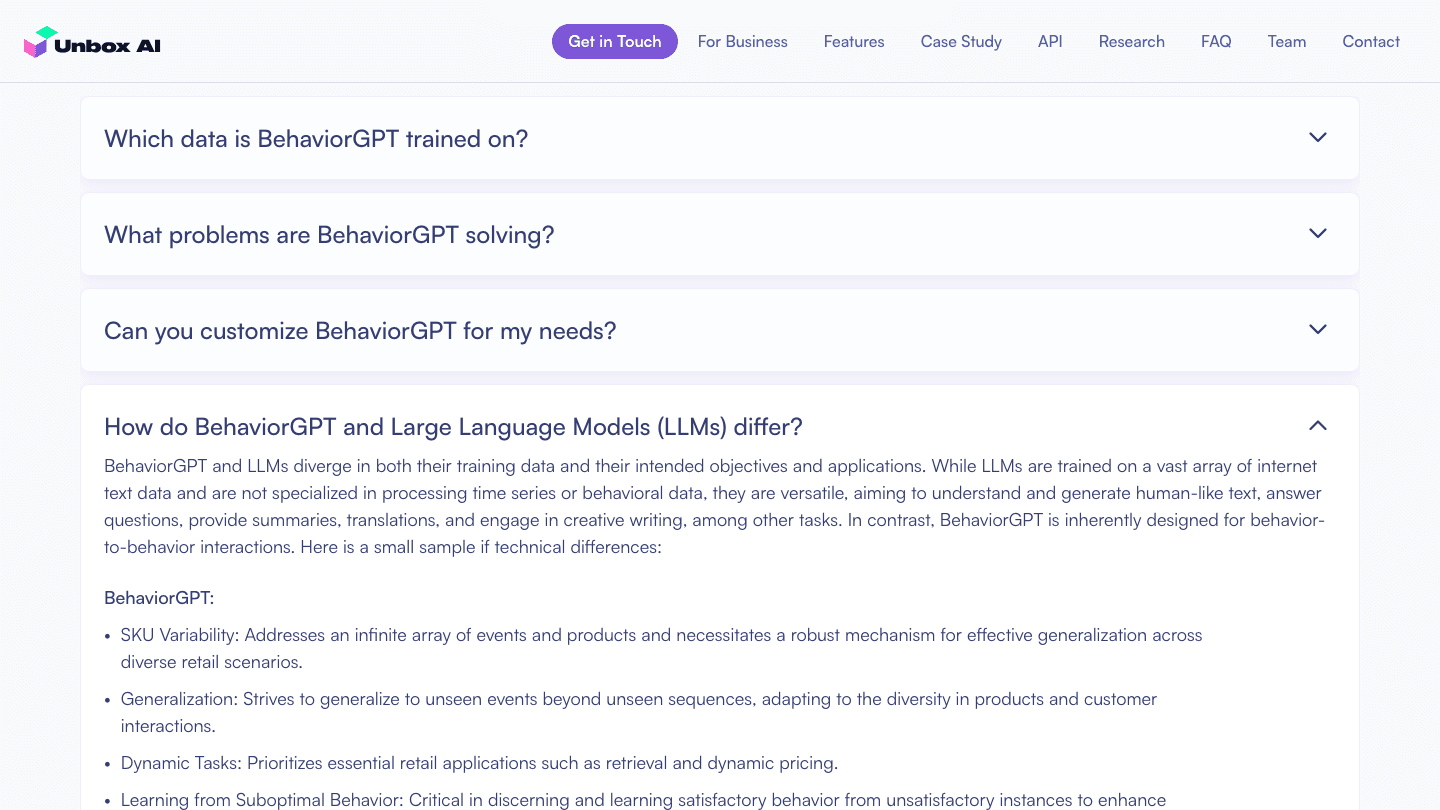1440x810 pixels.
Task: Click the 'SKU Variability' bullet text
Action: [661, 648]
